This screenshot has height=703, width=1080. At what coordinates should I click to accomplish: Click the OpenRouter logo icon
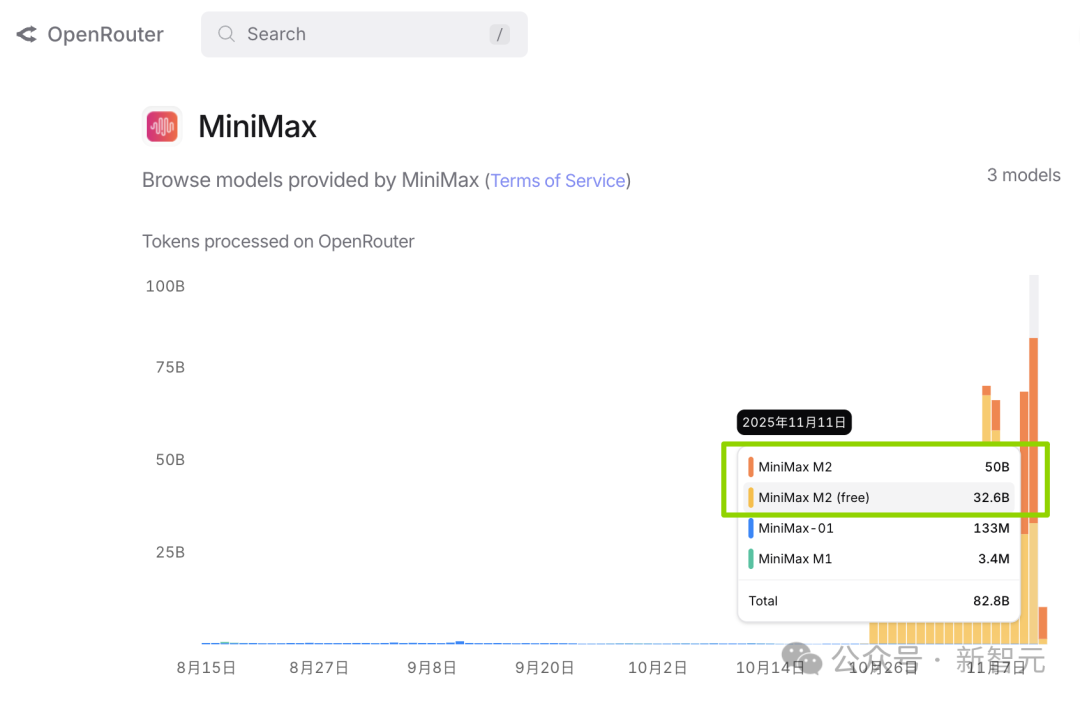pyautogui.click(x=27, y=34)
